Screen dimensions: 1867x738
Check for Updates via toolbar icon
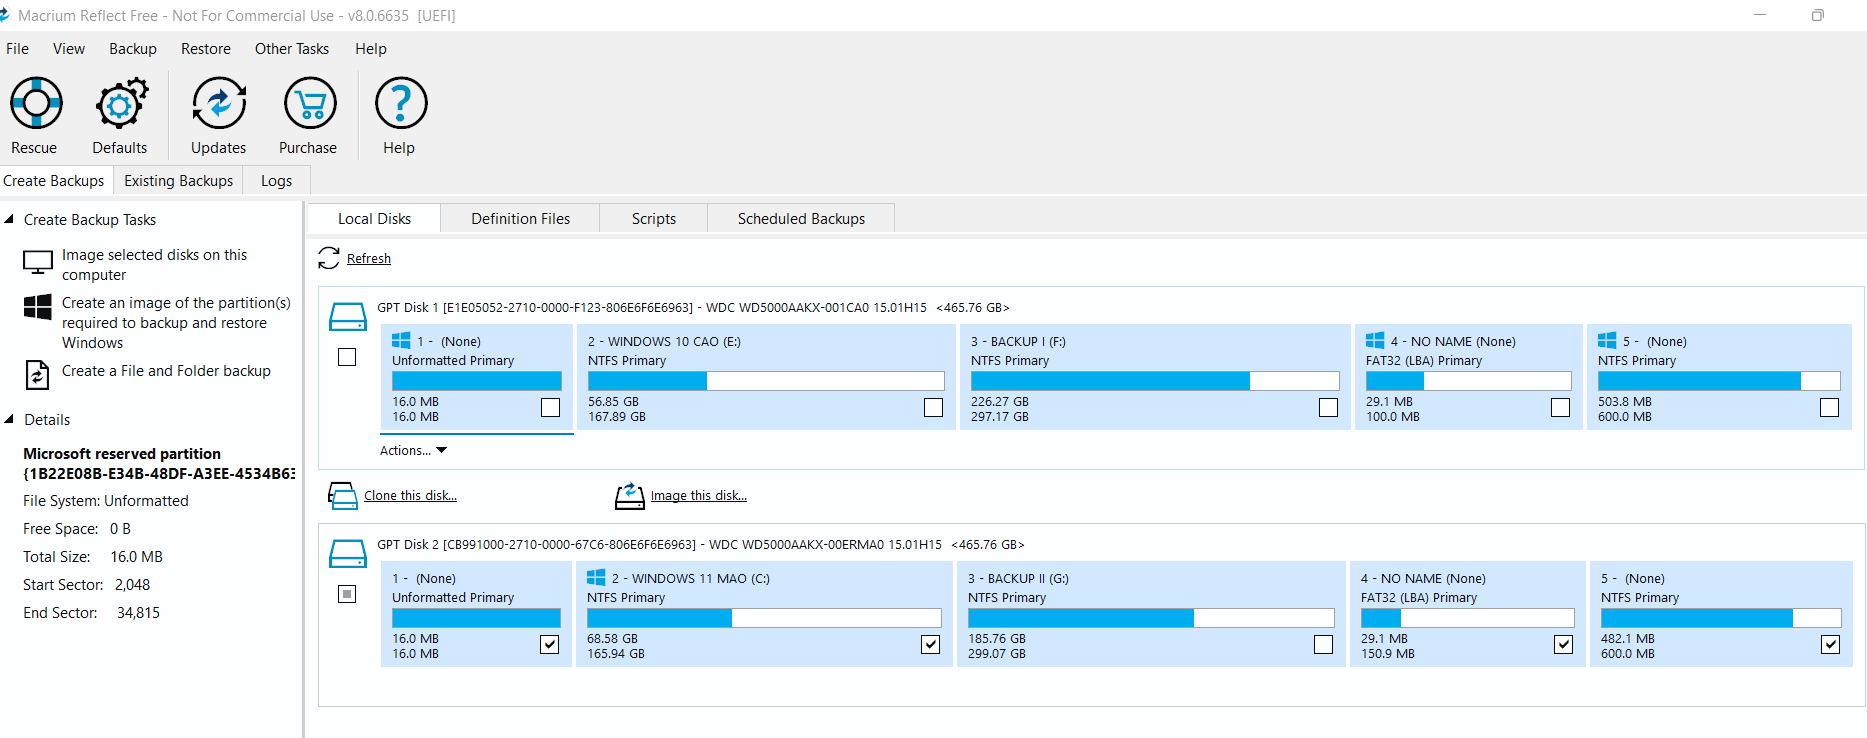219,103
